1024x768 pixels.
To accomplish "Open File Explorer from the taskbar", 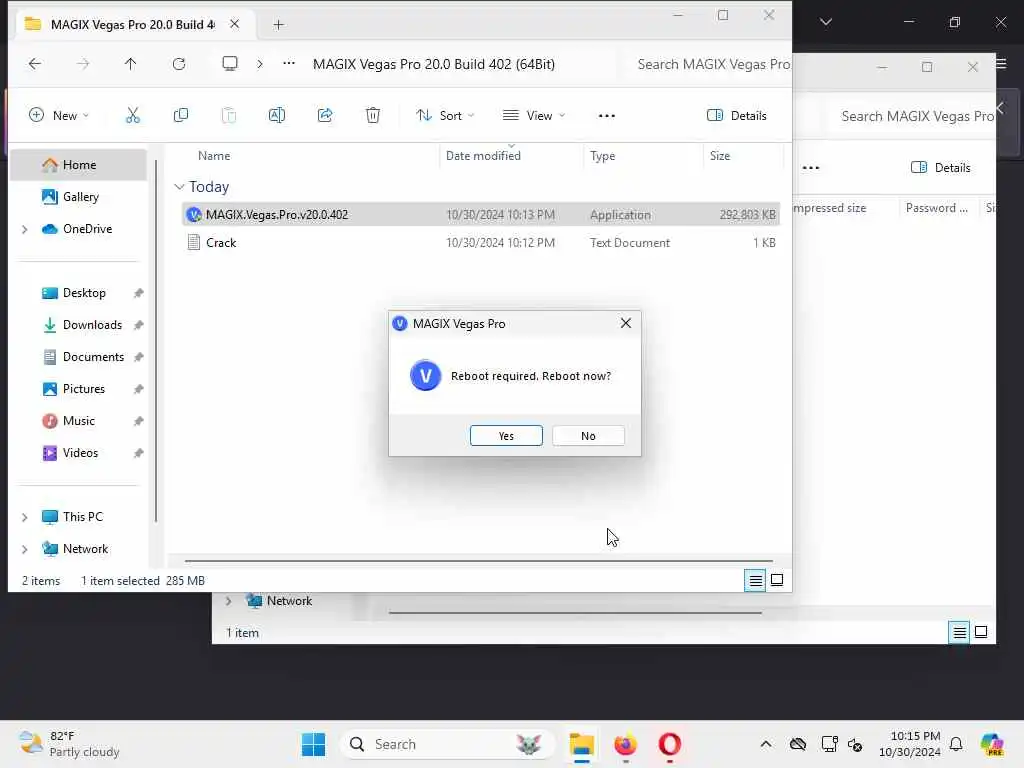I will (x=581, y=744).
